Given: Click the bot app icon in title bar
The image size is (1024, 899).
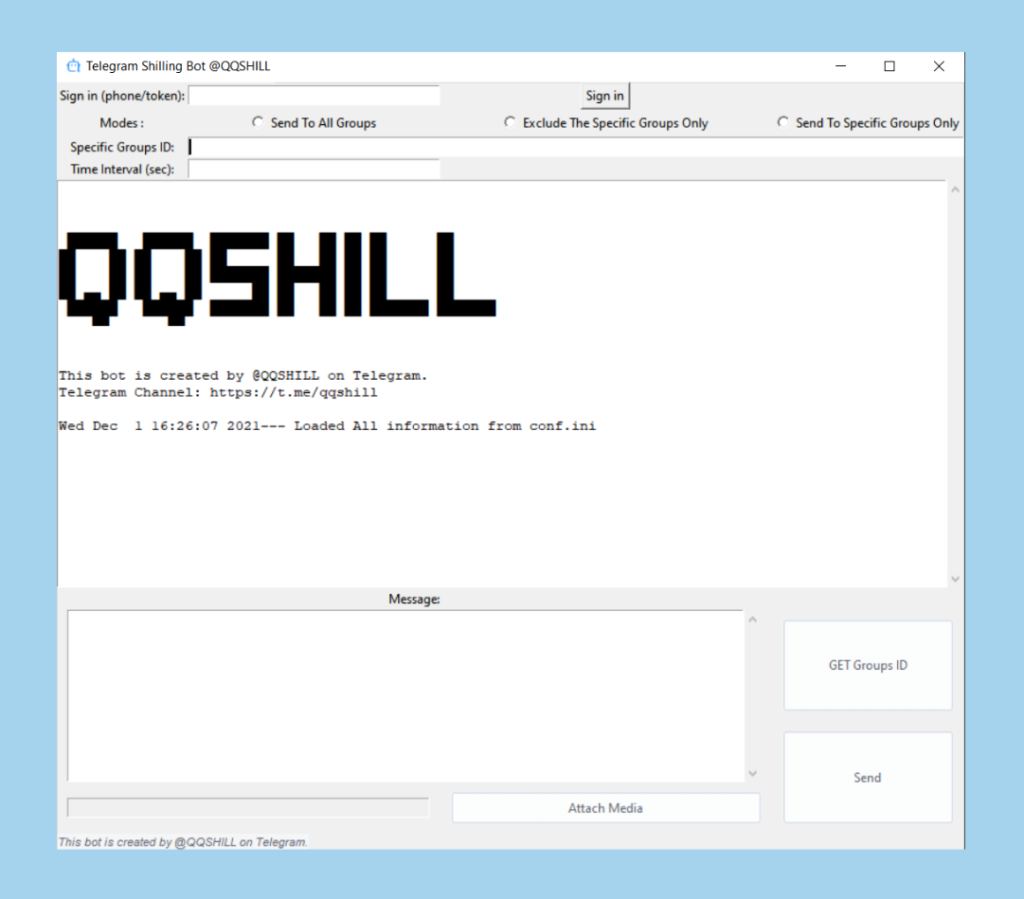Looking at the screenshot, I should tap(73, 66).
